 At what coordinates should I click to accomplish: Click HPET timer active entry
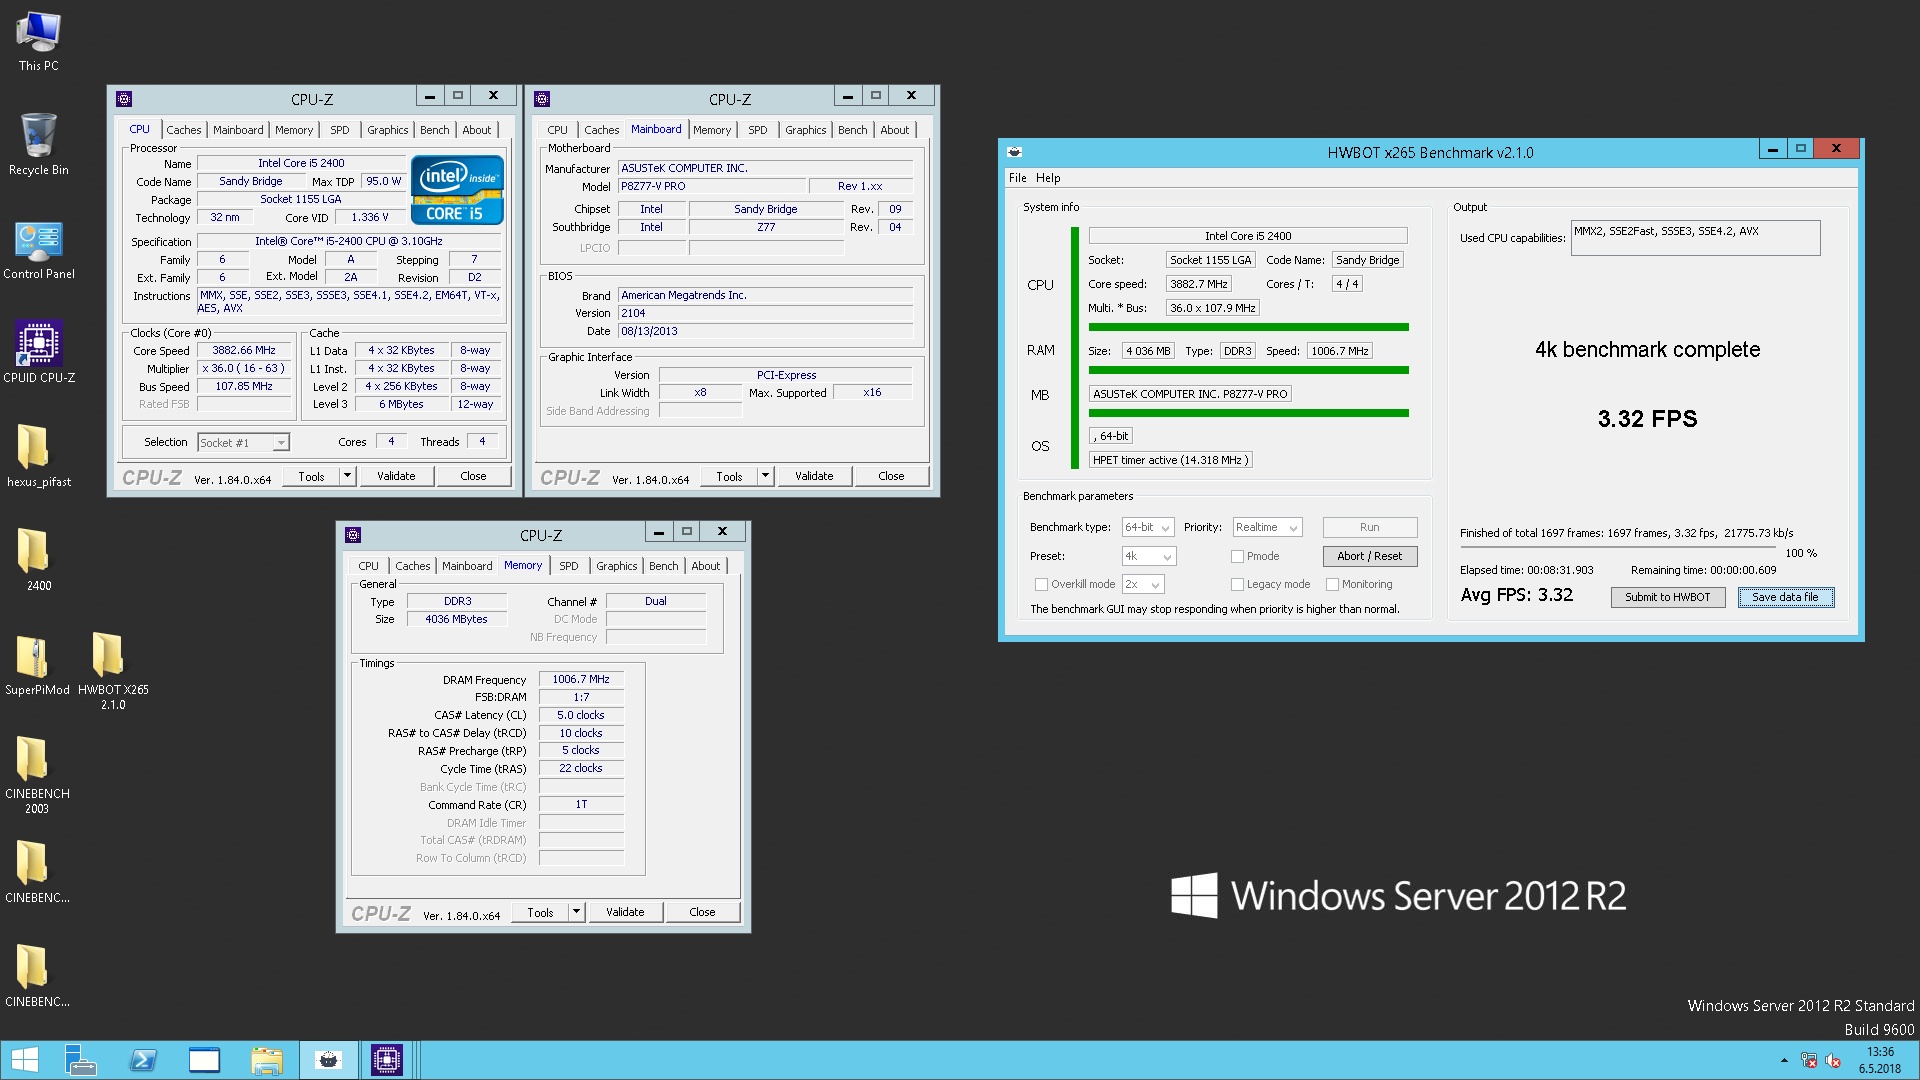1169,461
